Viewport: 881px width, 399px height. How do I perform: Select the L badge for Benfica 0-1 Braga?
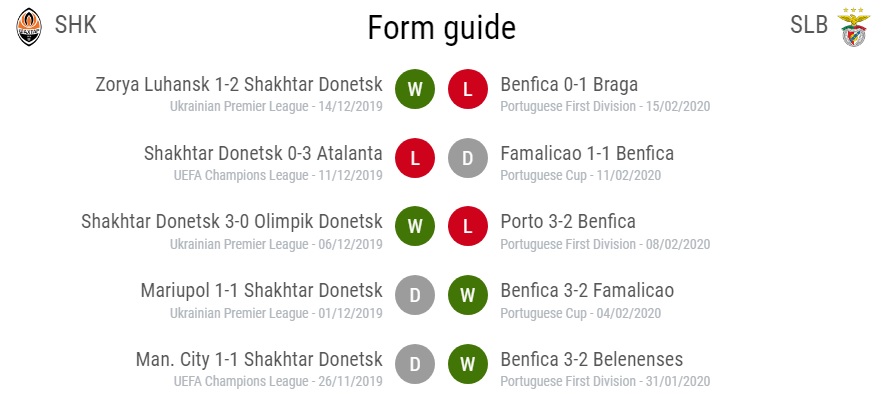tap(467, 89)
